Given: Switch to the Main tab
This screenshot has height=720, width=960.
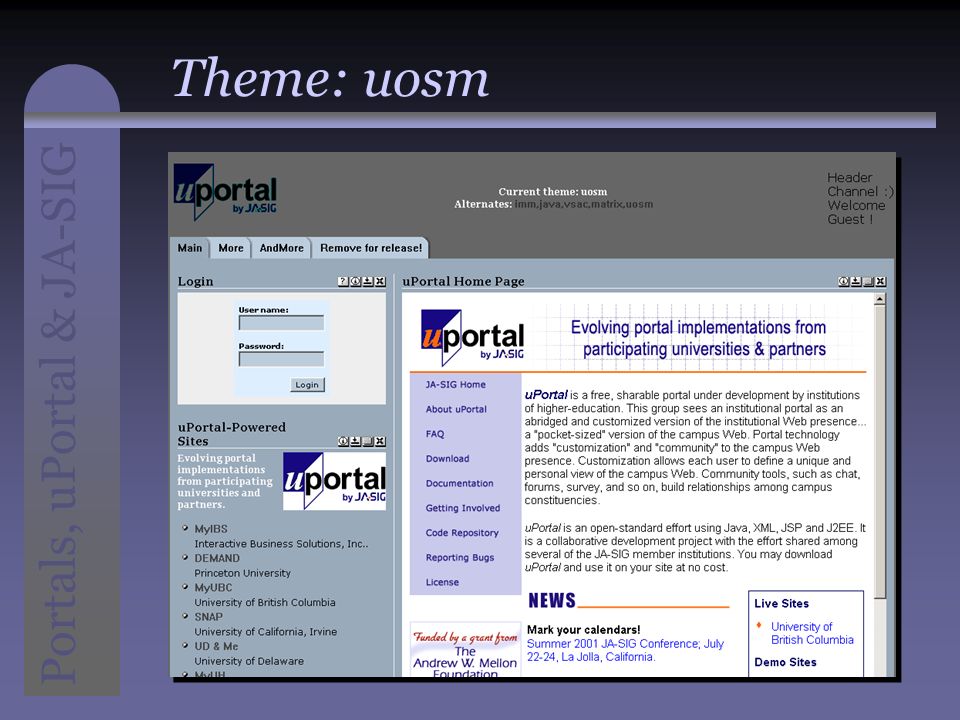Looking at the screenshot, I should click(x=190, y=248).
